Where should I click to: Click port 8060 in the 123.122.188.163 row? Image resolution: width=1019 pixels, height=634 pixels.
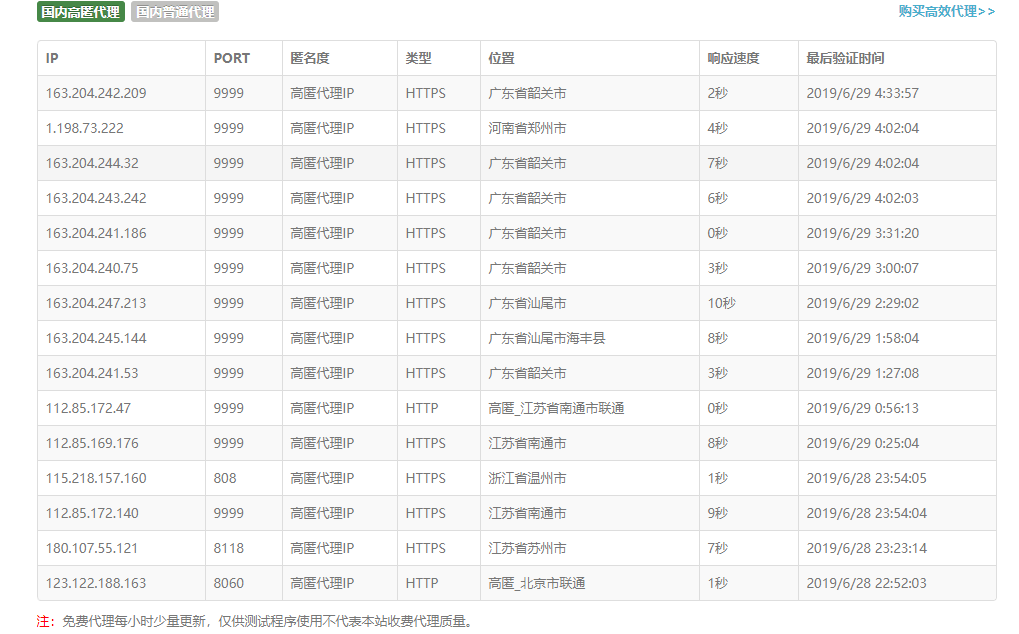(x=229, y=585)
